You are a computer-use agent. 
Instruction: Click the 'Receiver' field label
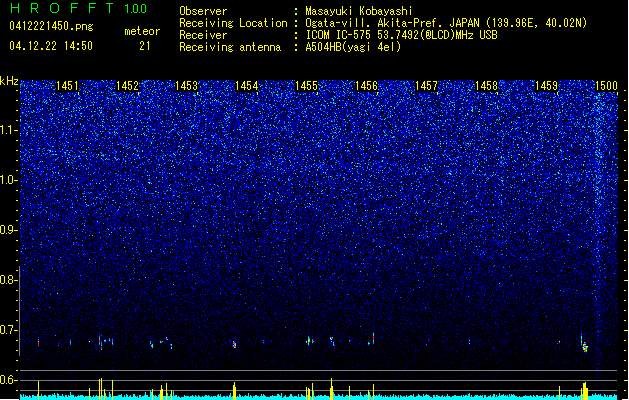(x=203, y=35)
